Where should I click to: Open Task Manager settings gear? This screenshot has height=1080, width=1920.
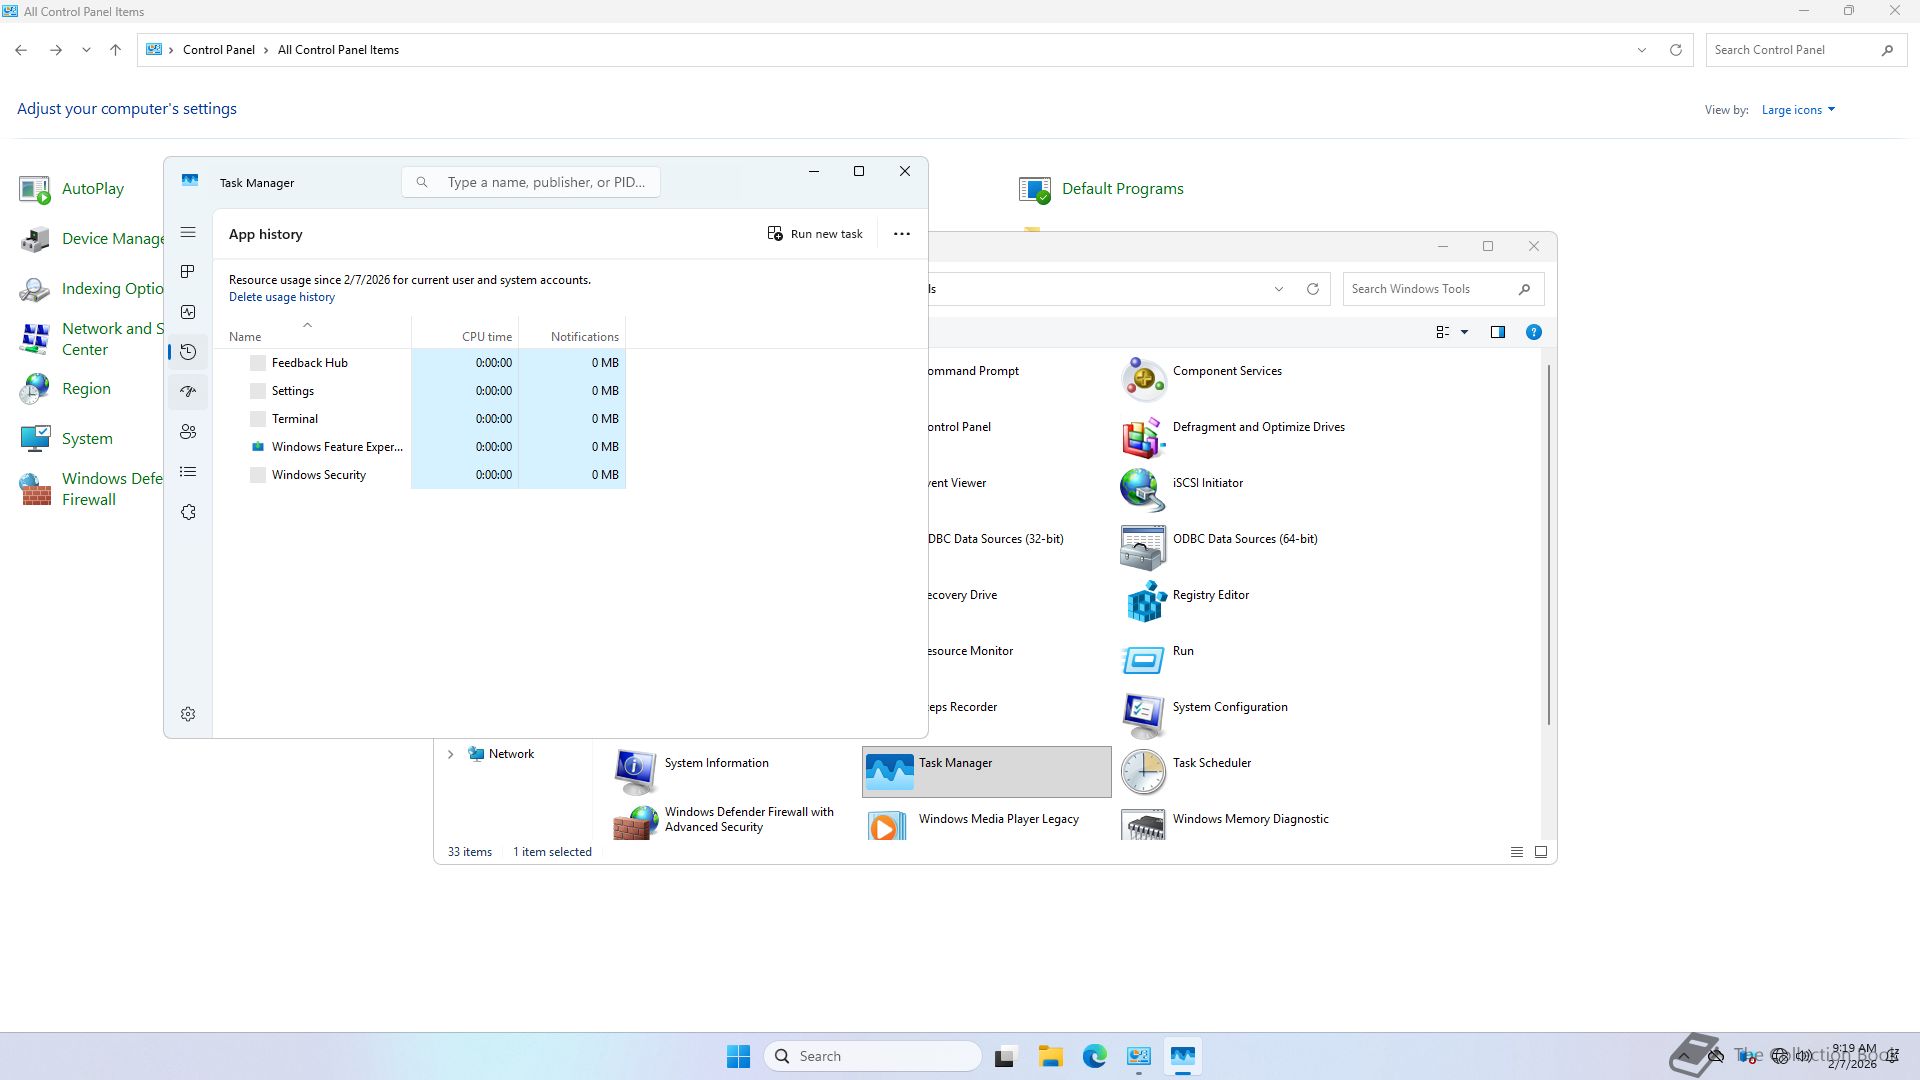click(x=188, y=714)
